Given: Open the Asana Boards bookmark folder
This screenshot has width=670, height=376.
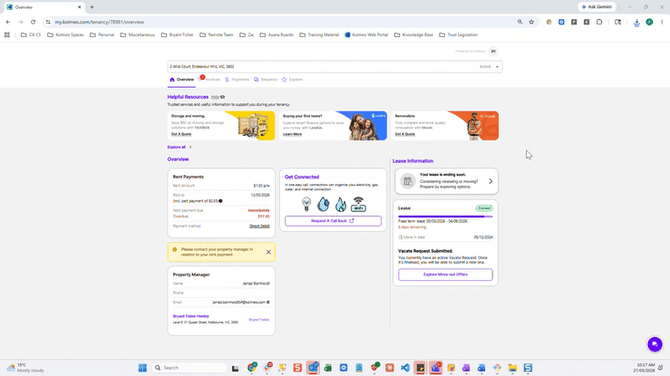Looking at the screenshot, I should point(277,35).
